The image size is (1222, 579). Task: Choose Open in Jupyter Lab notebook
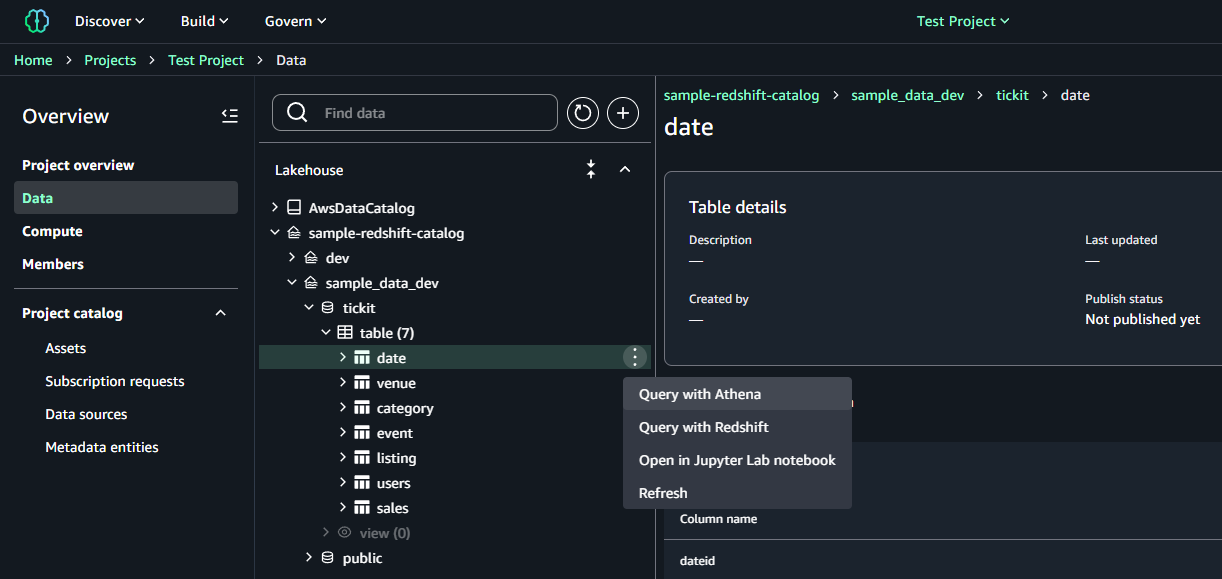(x=737, y=460)
